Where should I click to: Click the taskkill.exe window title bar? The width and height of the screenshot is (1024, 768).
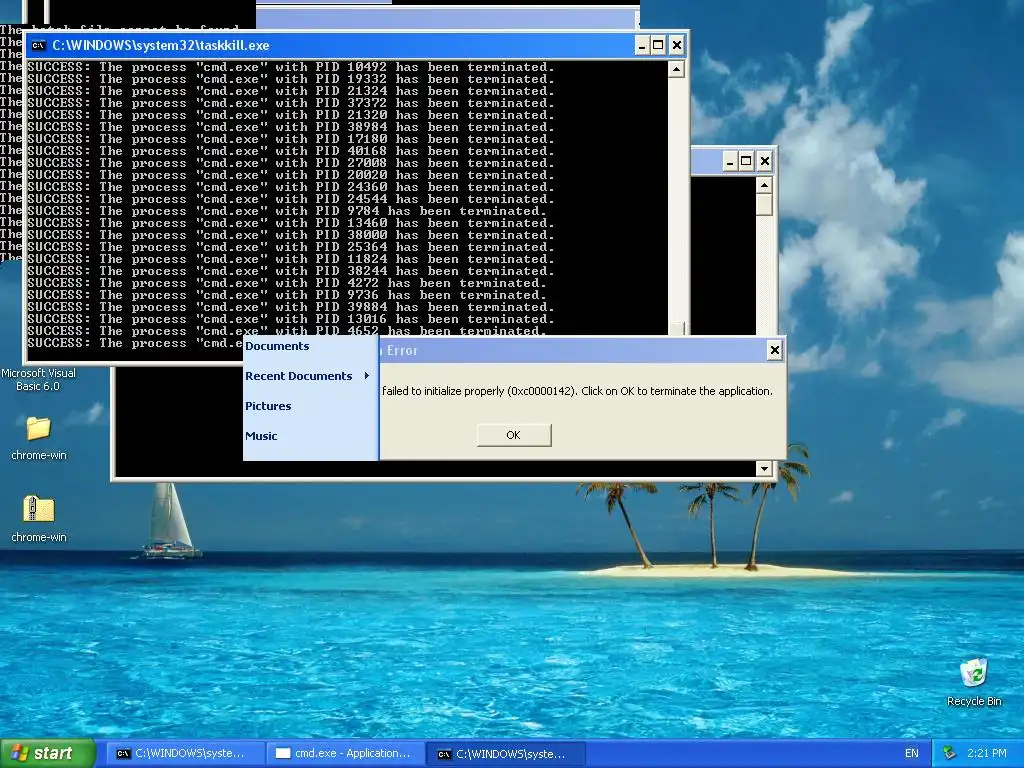(330, 45)
